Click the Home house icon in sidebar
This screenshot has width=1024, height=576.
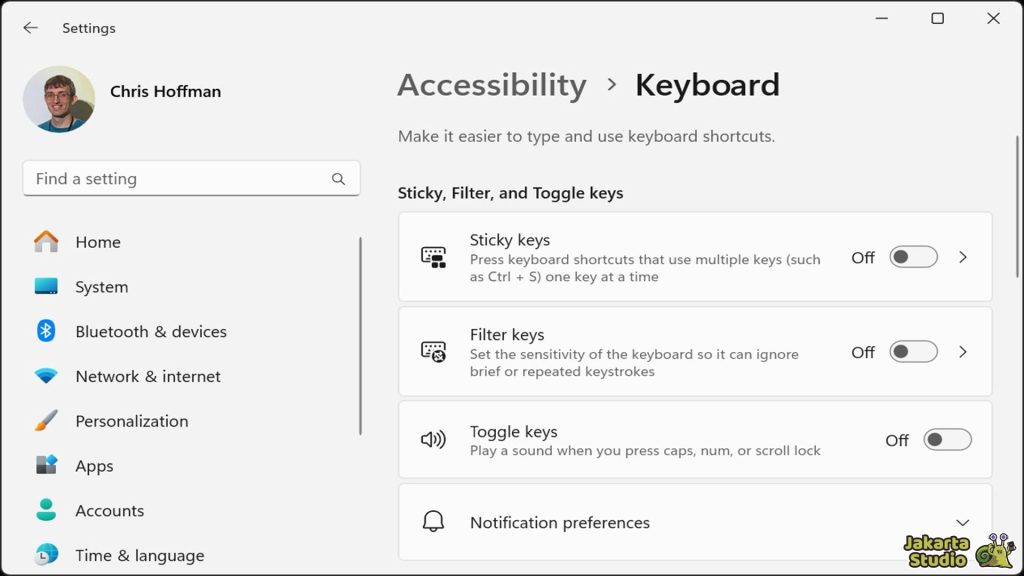(46, 242)
